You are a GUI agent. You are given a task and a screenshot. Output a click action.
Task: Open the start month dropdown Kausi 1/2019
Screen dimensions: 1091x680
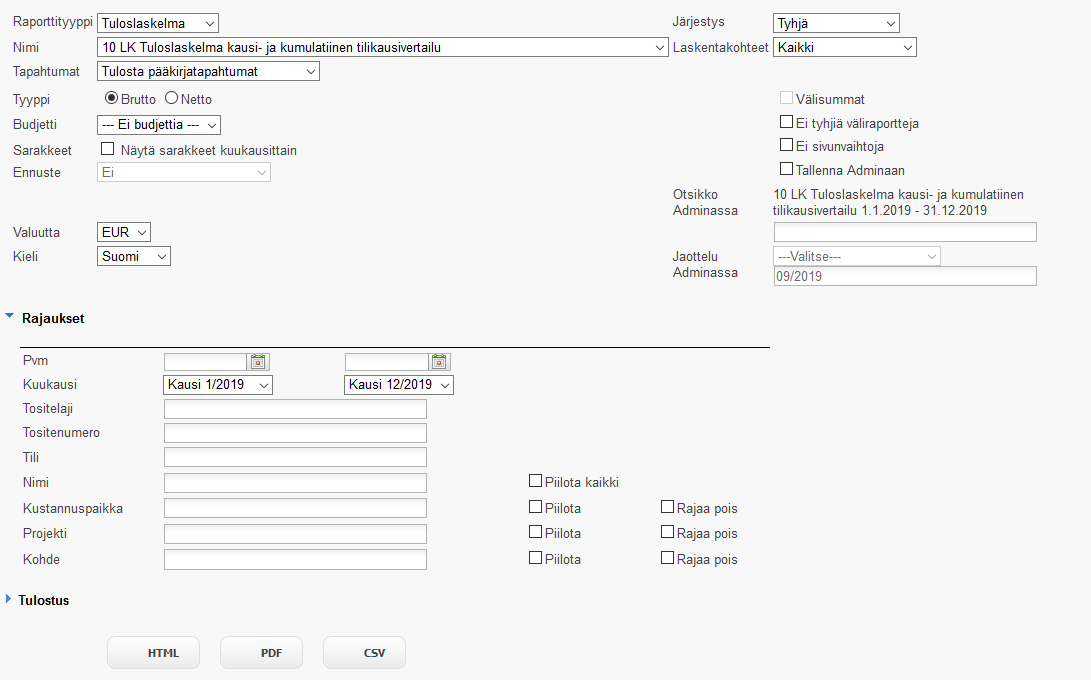click(x=218, y=385)
